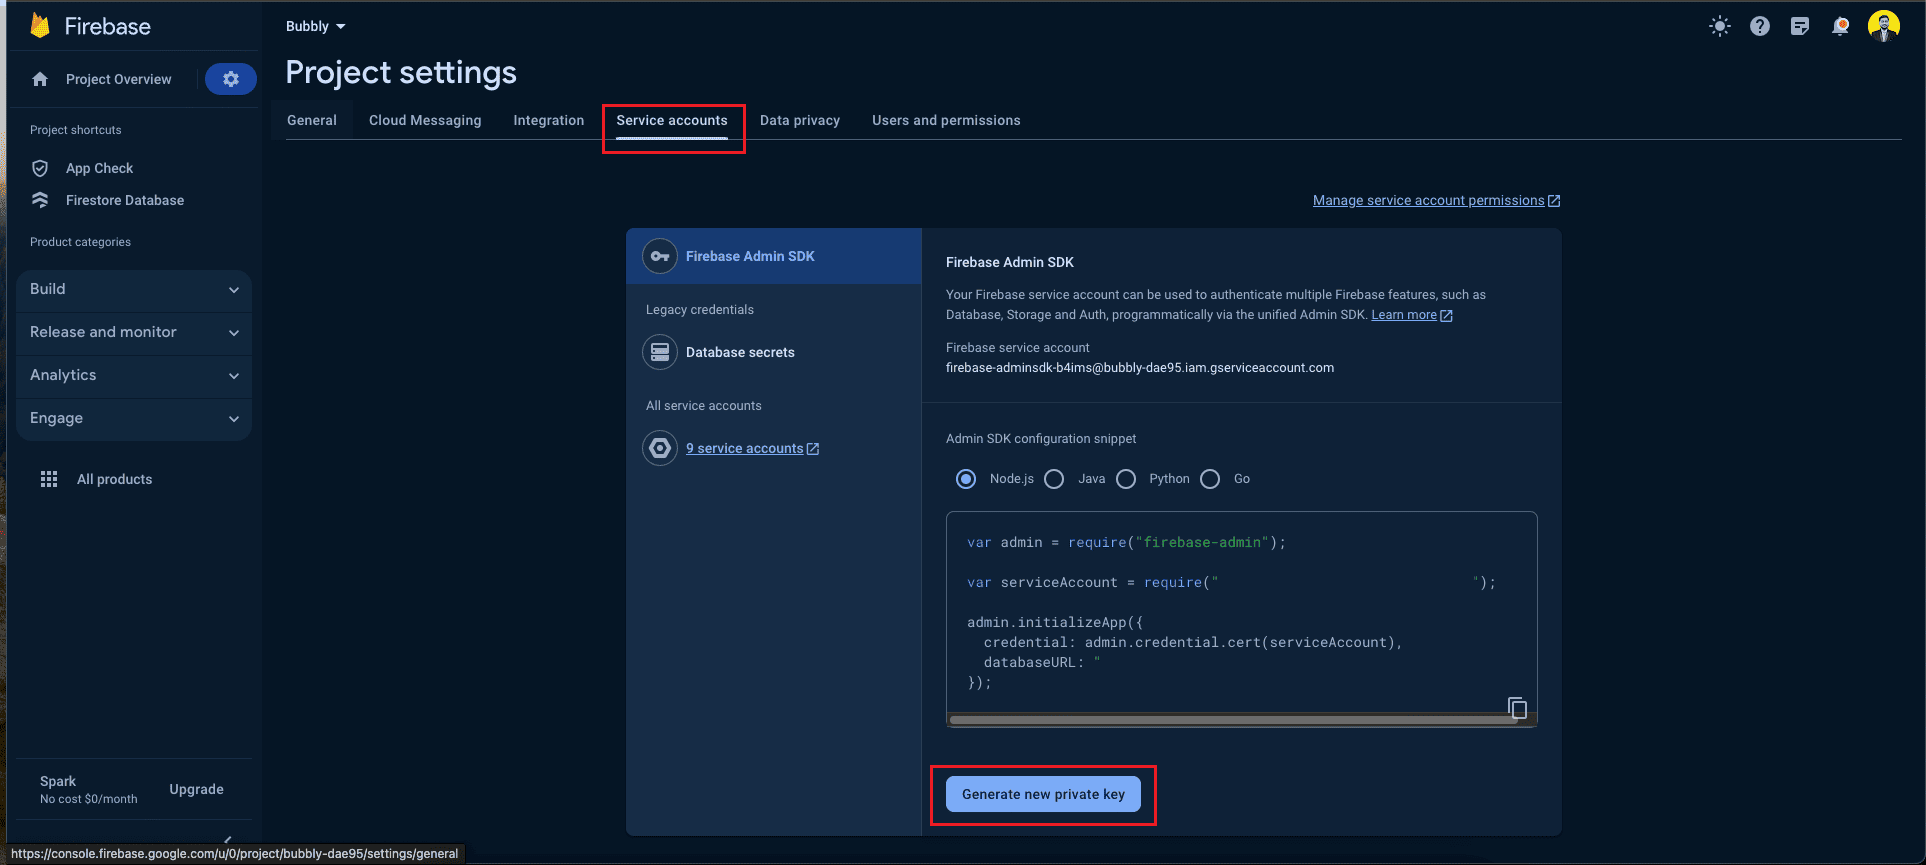Image resolution: width=1926 pixels, height=865 pixels.
Task: Select Firebase Admin SDK in side list
Action: [774, 256]
